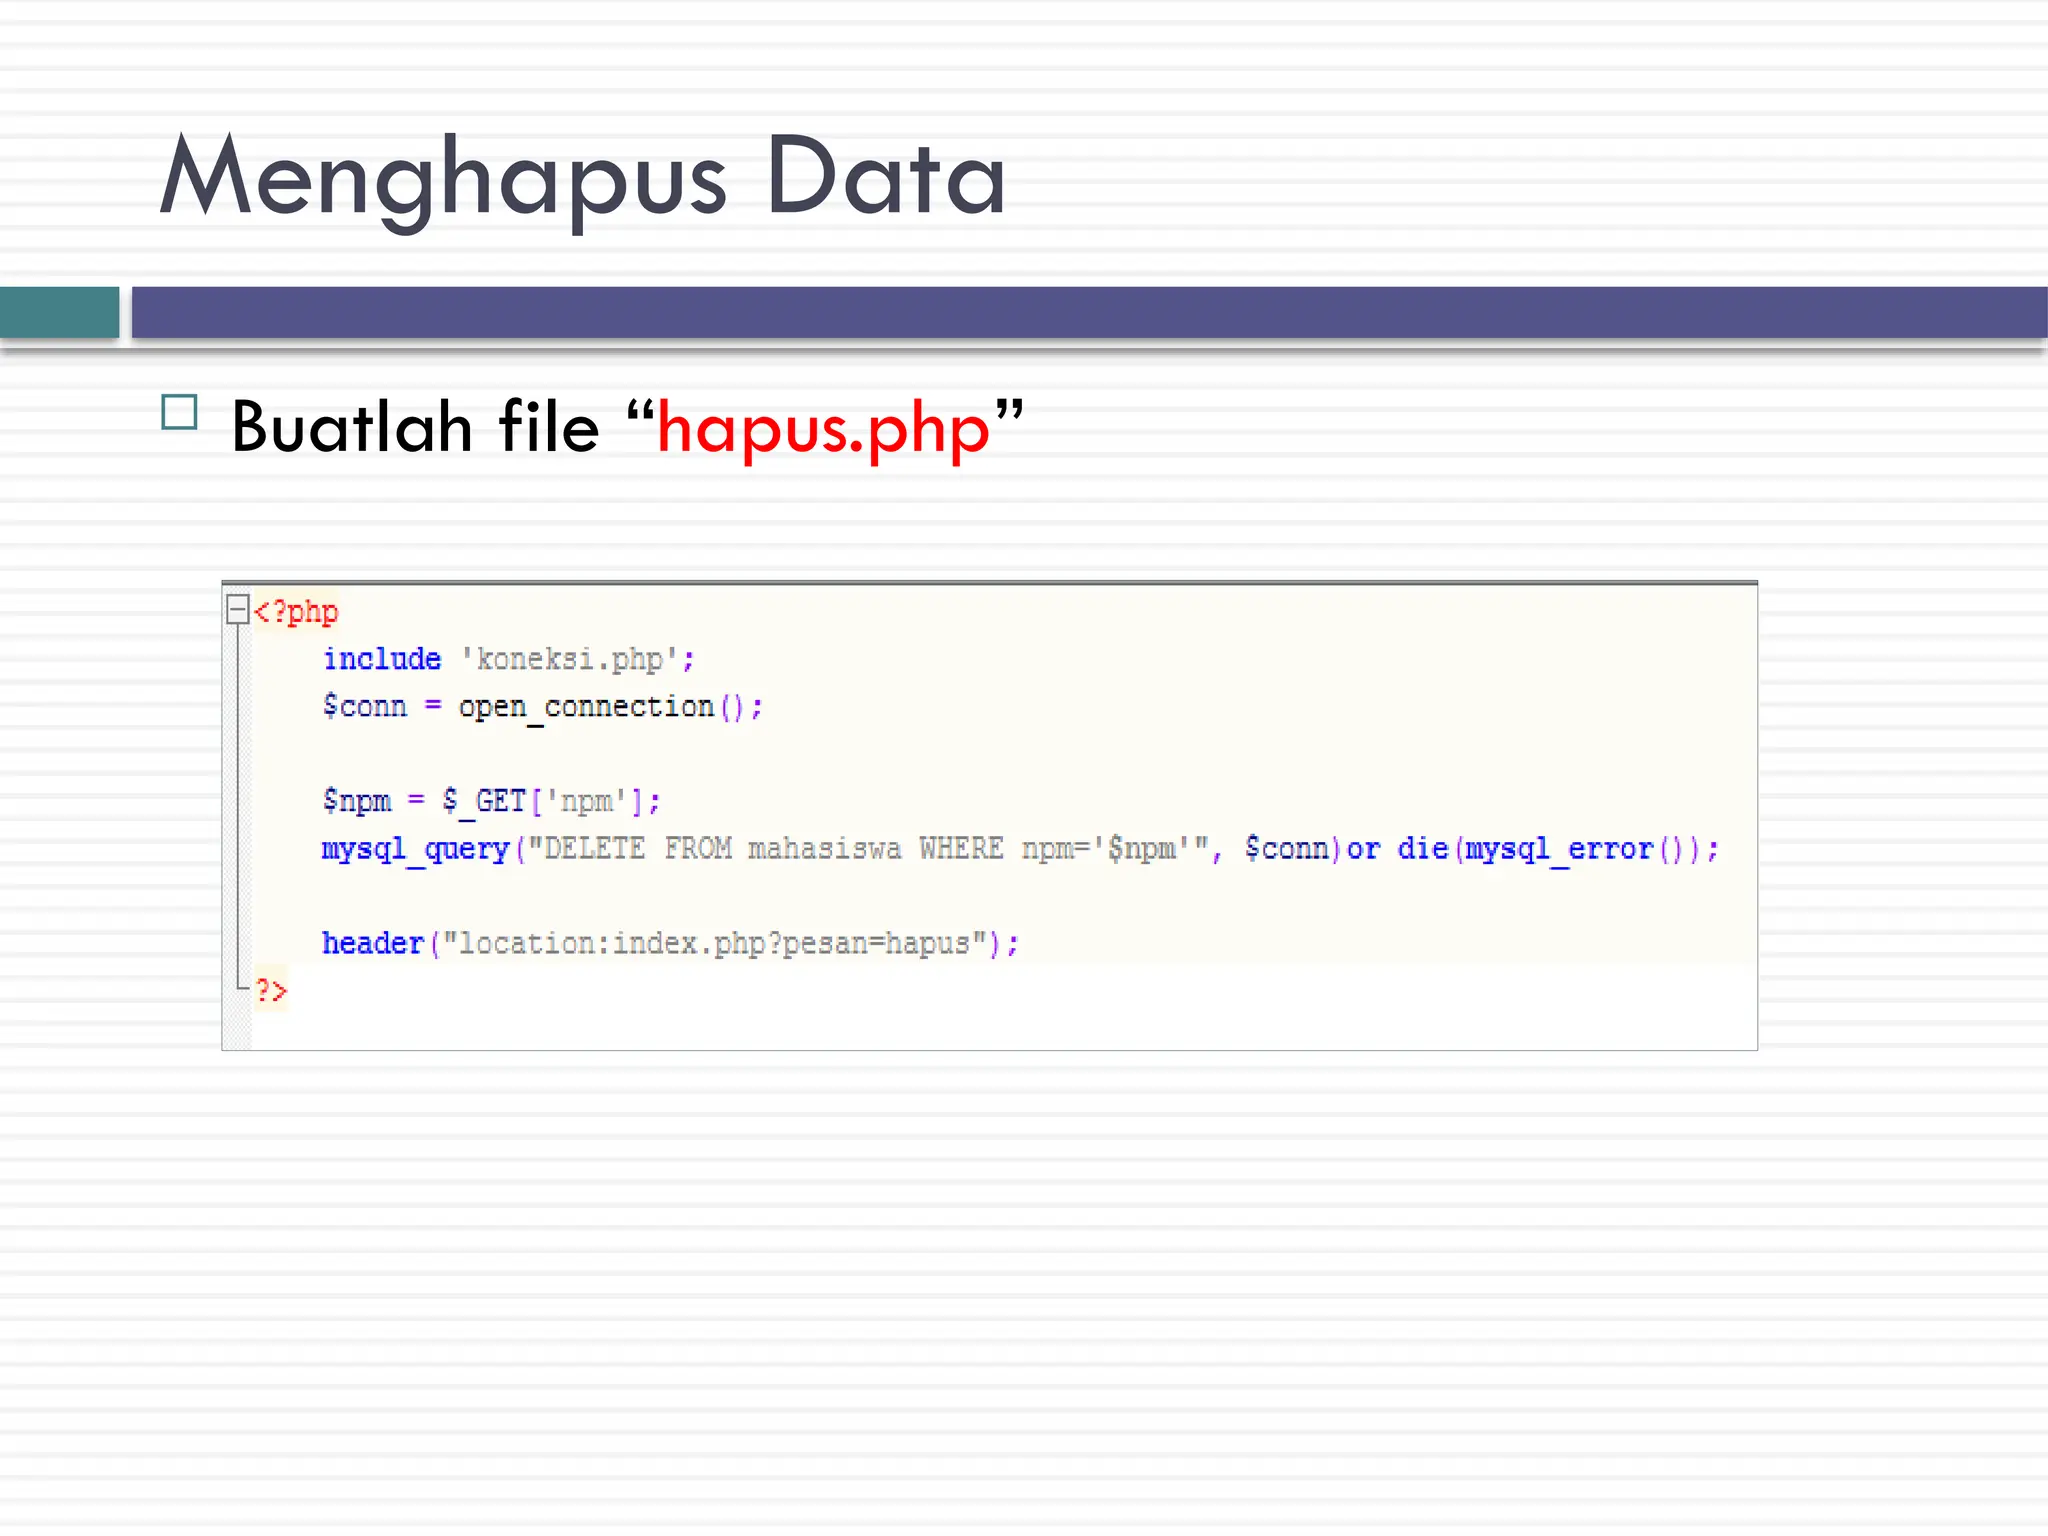This screenshot has height=1536, width=2048.
Task: Click the closing '?>' PHP tag
Action: [271, 990]
